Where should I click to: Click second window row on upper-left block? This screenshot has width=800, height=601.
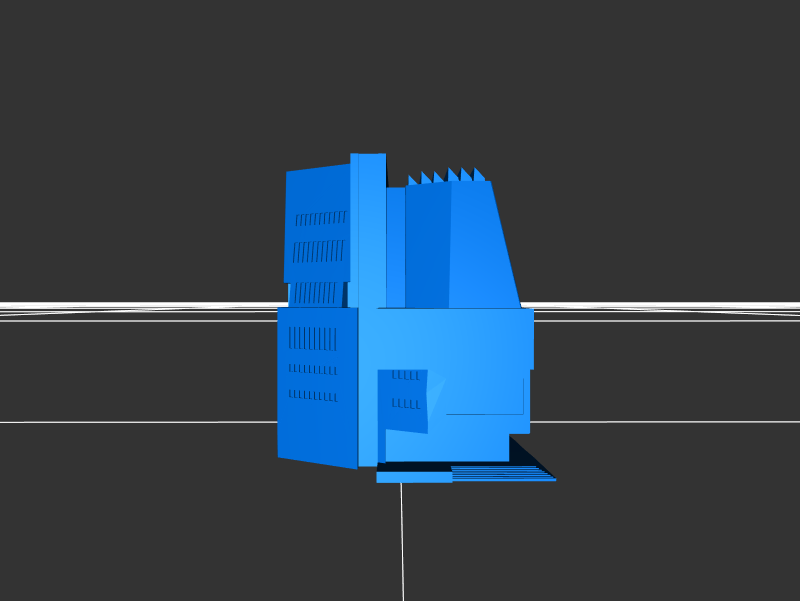(x=318, y=250)
